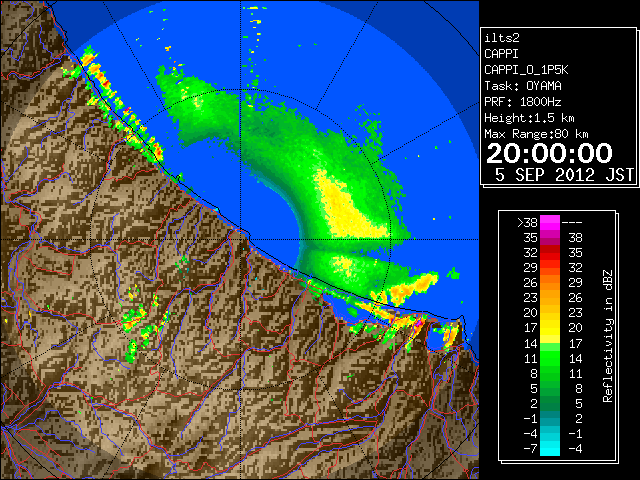Click the 'ilts2' label in info box

pyautogui.click(x=502, y=38)
